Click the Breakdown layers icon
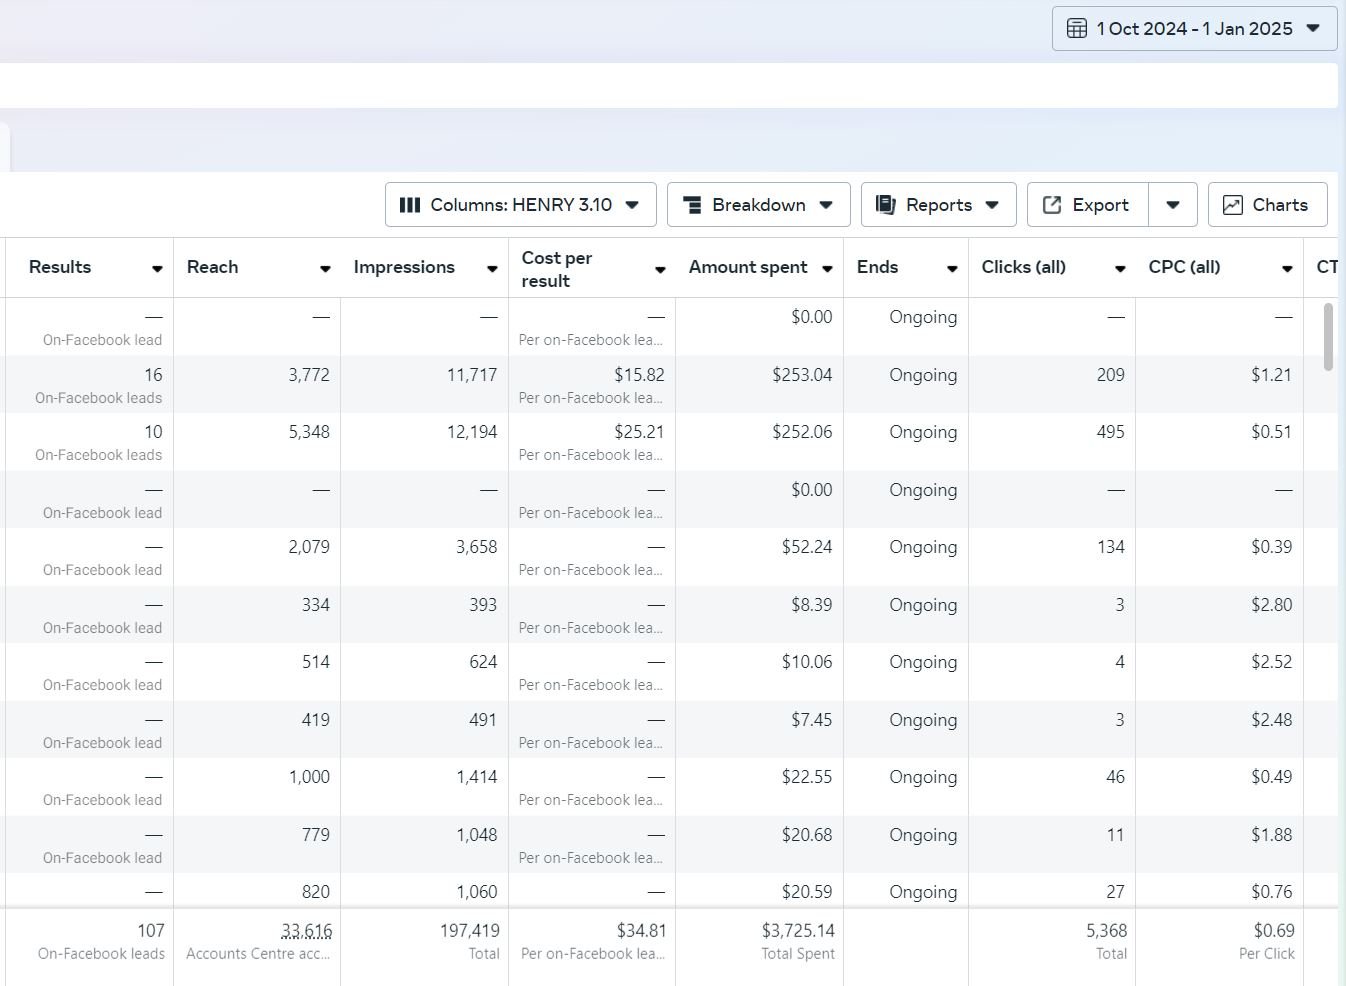 [691, 205]
